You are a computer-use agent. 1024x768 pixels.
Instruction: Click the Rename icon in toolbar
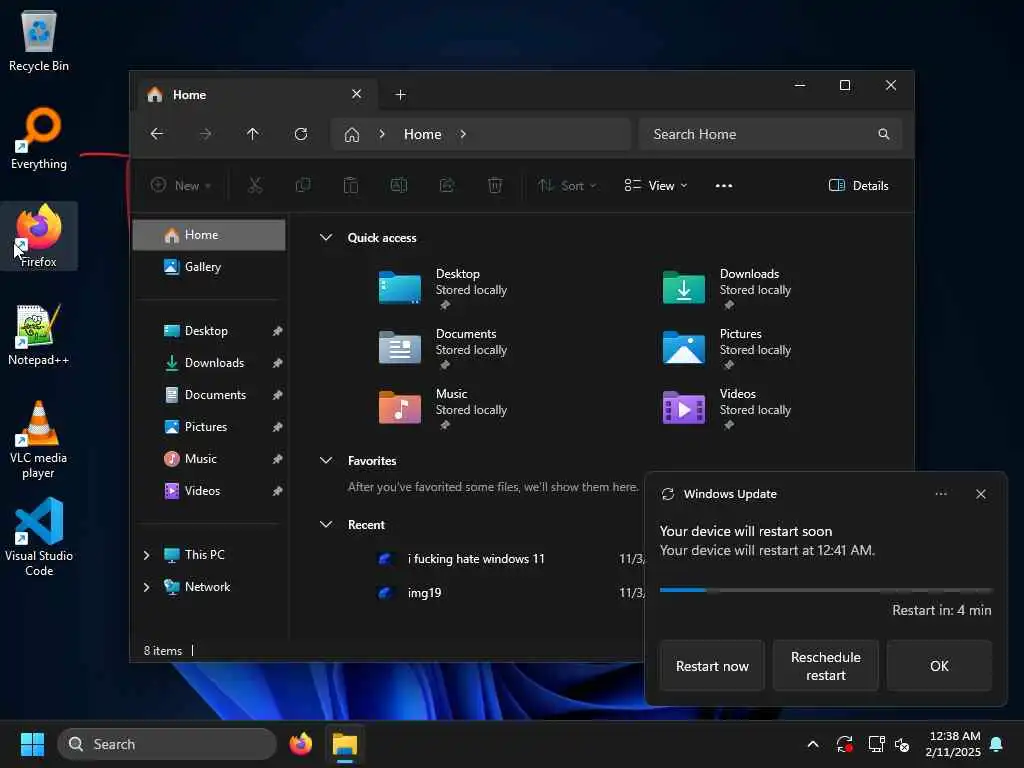tap(399, 185)
